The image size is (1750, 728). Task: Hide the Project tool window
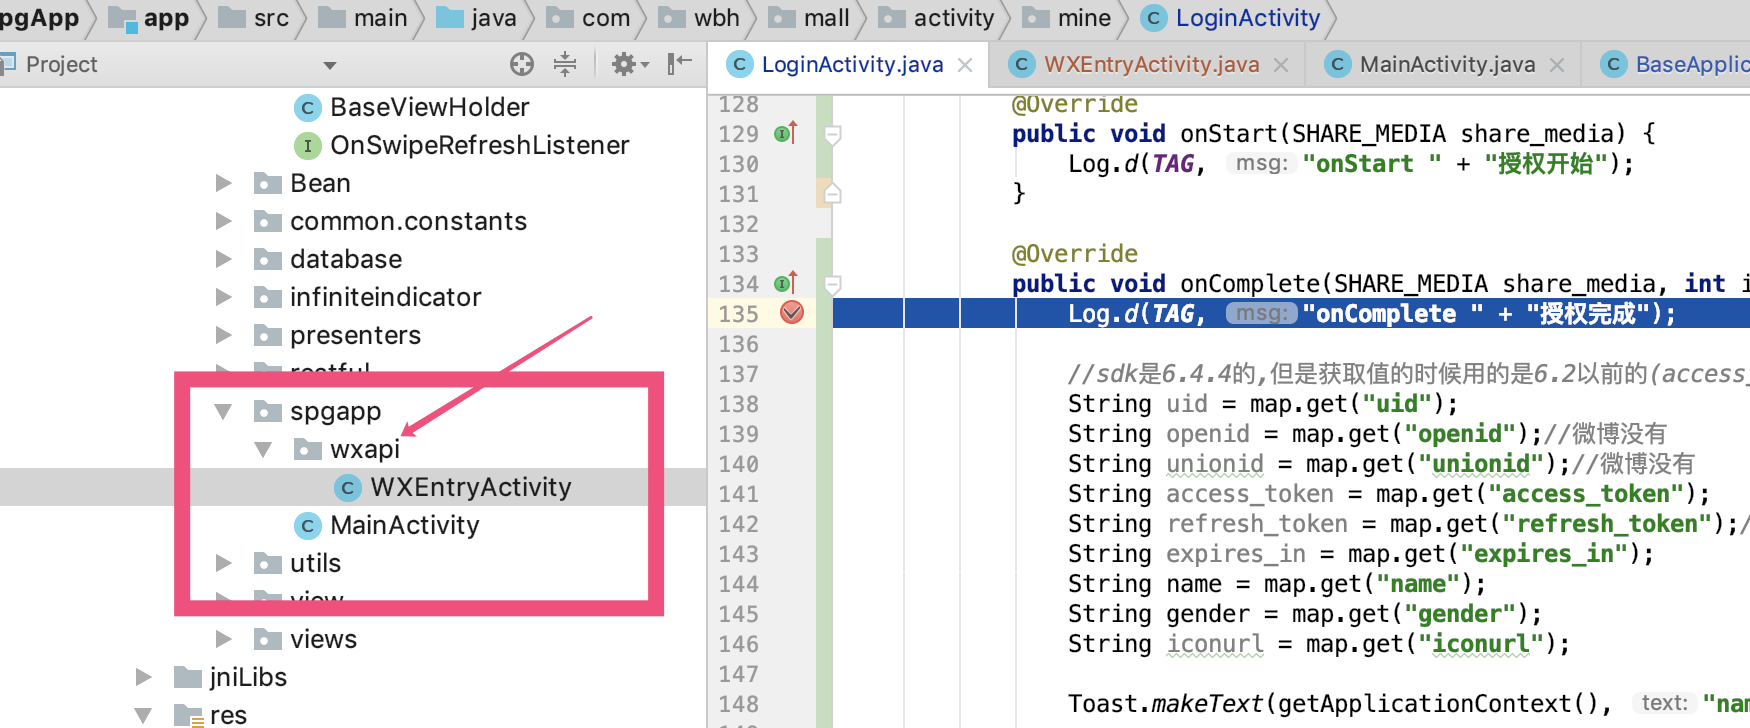tap(680, 64)
